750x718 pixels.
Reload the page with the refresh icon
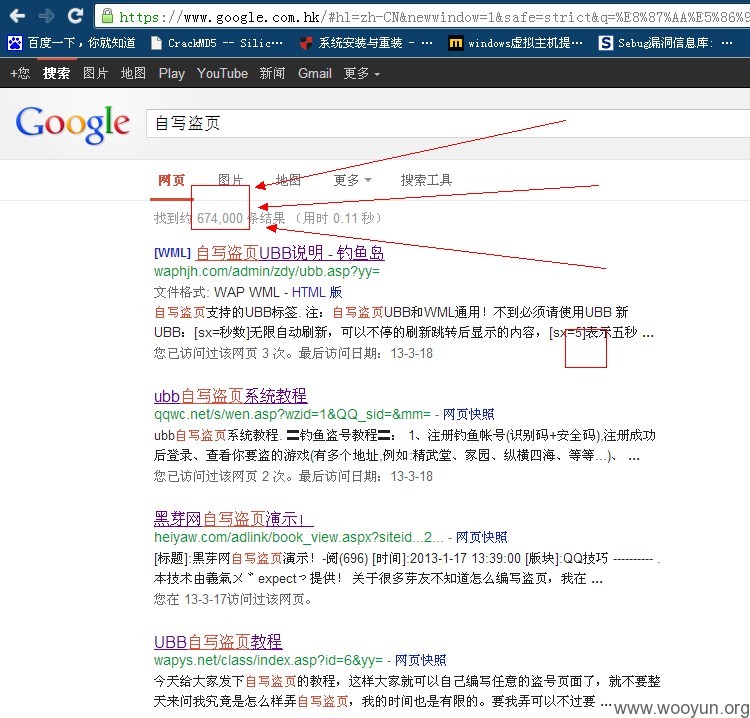[x=75, y=16]
